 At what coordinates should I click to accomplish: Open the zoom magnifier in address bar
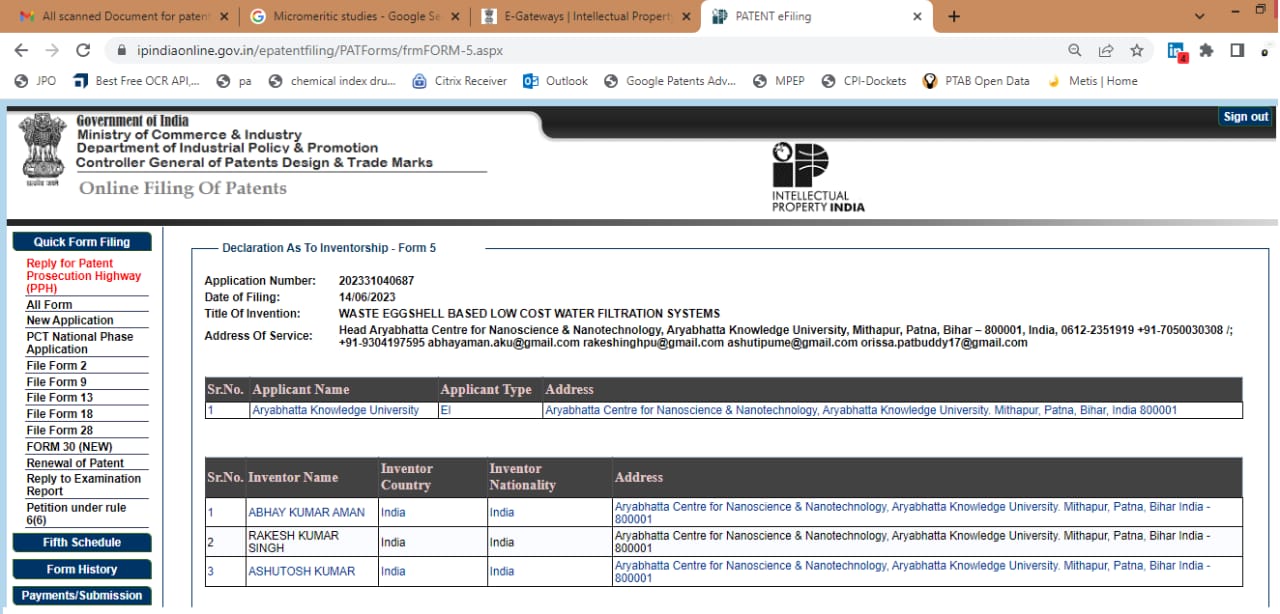1074,50
